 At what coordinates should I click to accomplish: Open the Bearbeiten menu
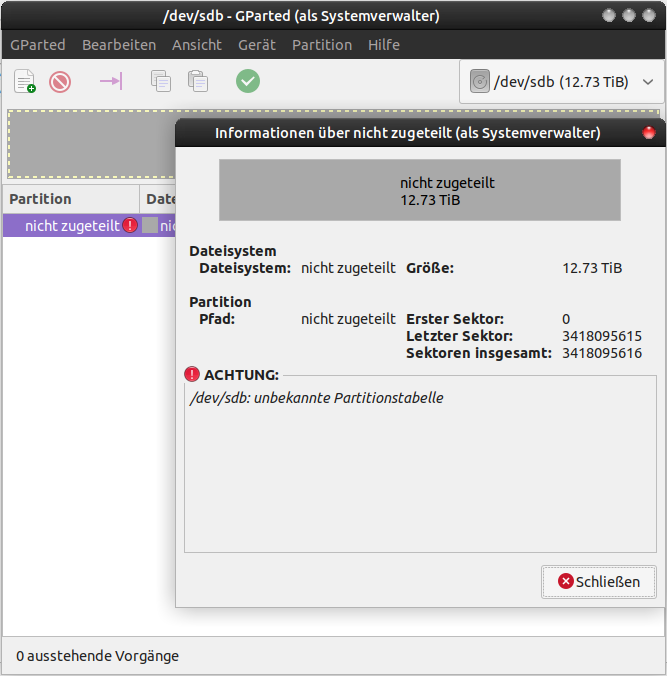119,45
